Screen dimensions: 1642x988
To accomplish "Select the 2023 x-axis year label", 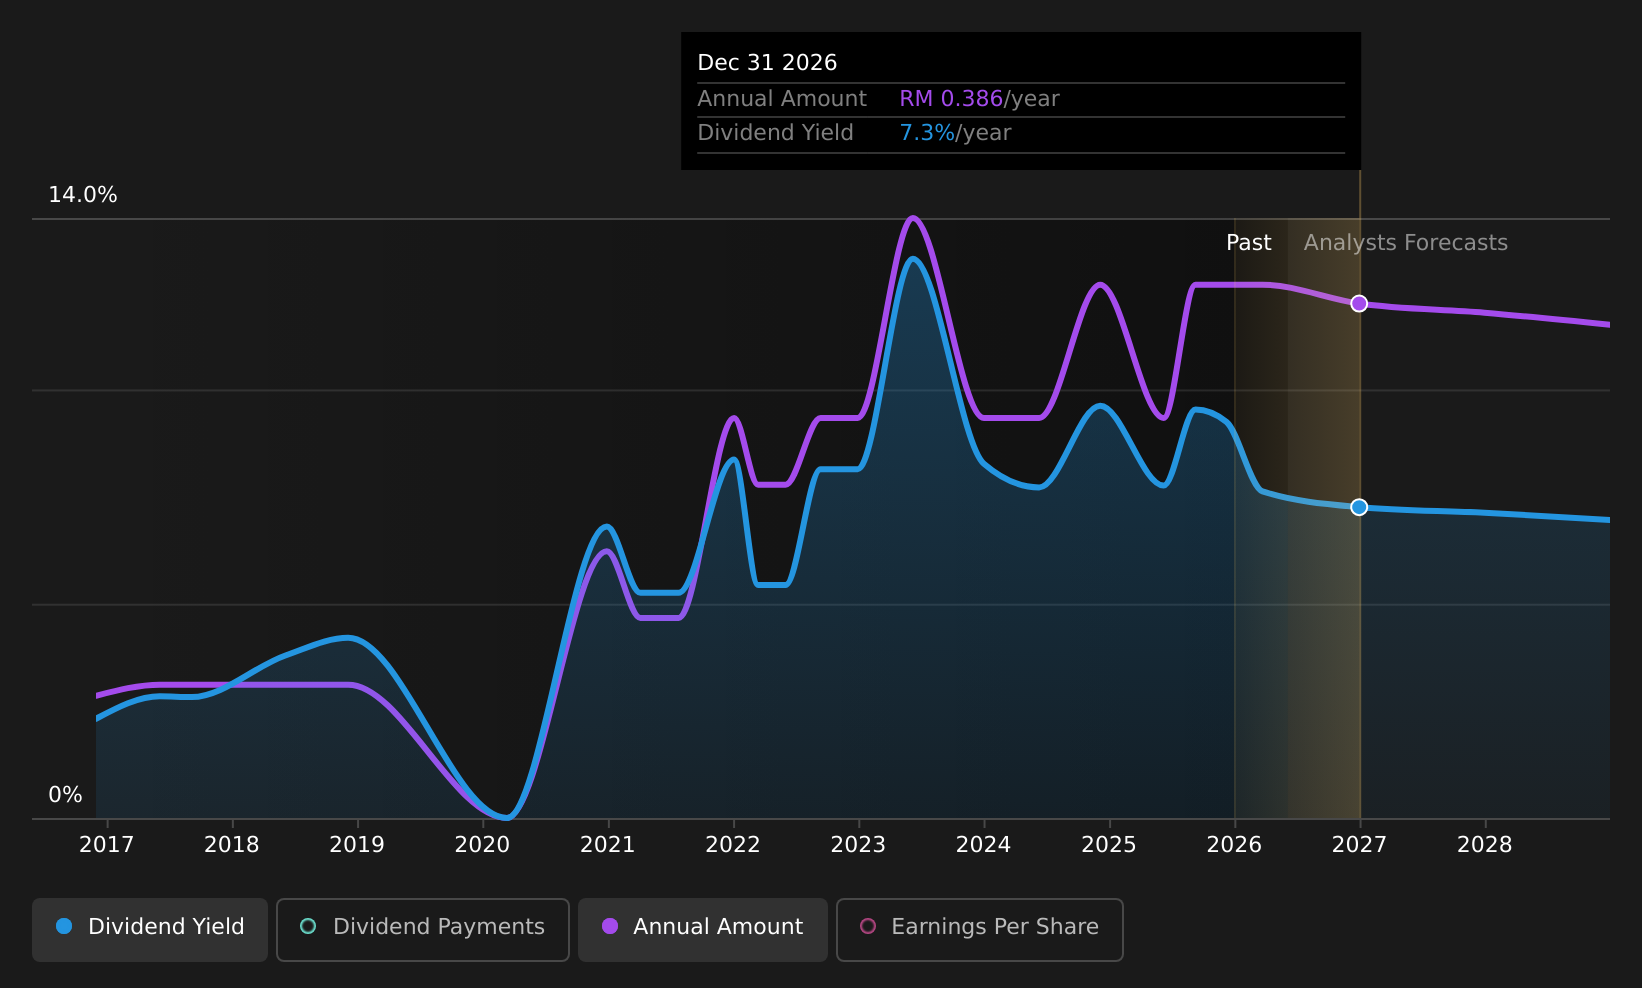I will pyautogui.click(x=858, y=845).
